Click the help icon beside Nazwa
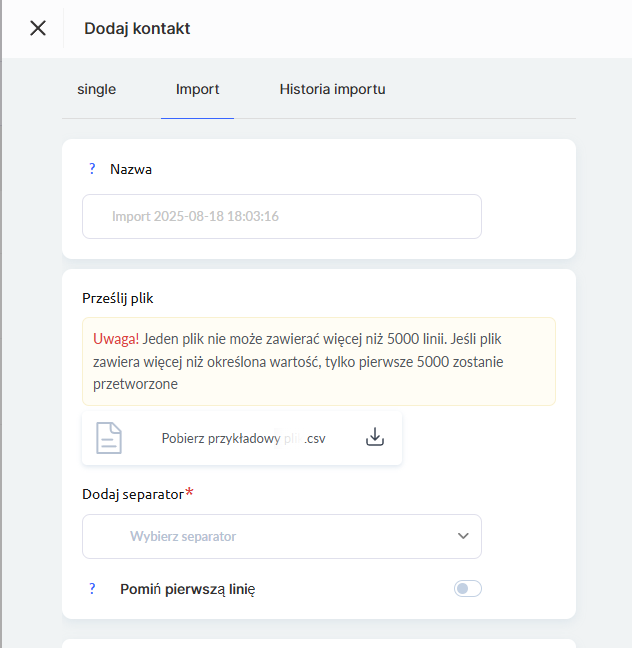Viewport: 632px width, 648px height. pyautogui.click(x=91, y=169)
